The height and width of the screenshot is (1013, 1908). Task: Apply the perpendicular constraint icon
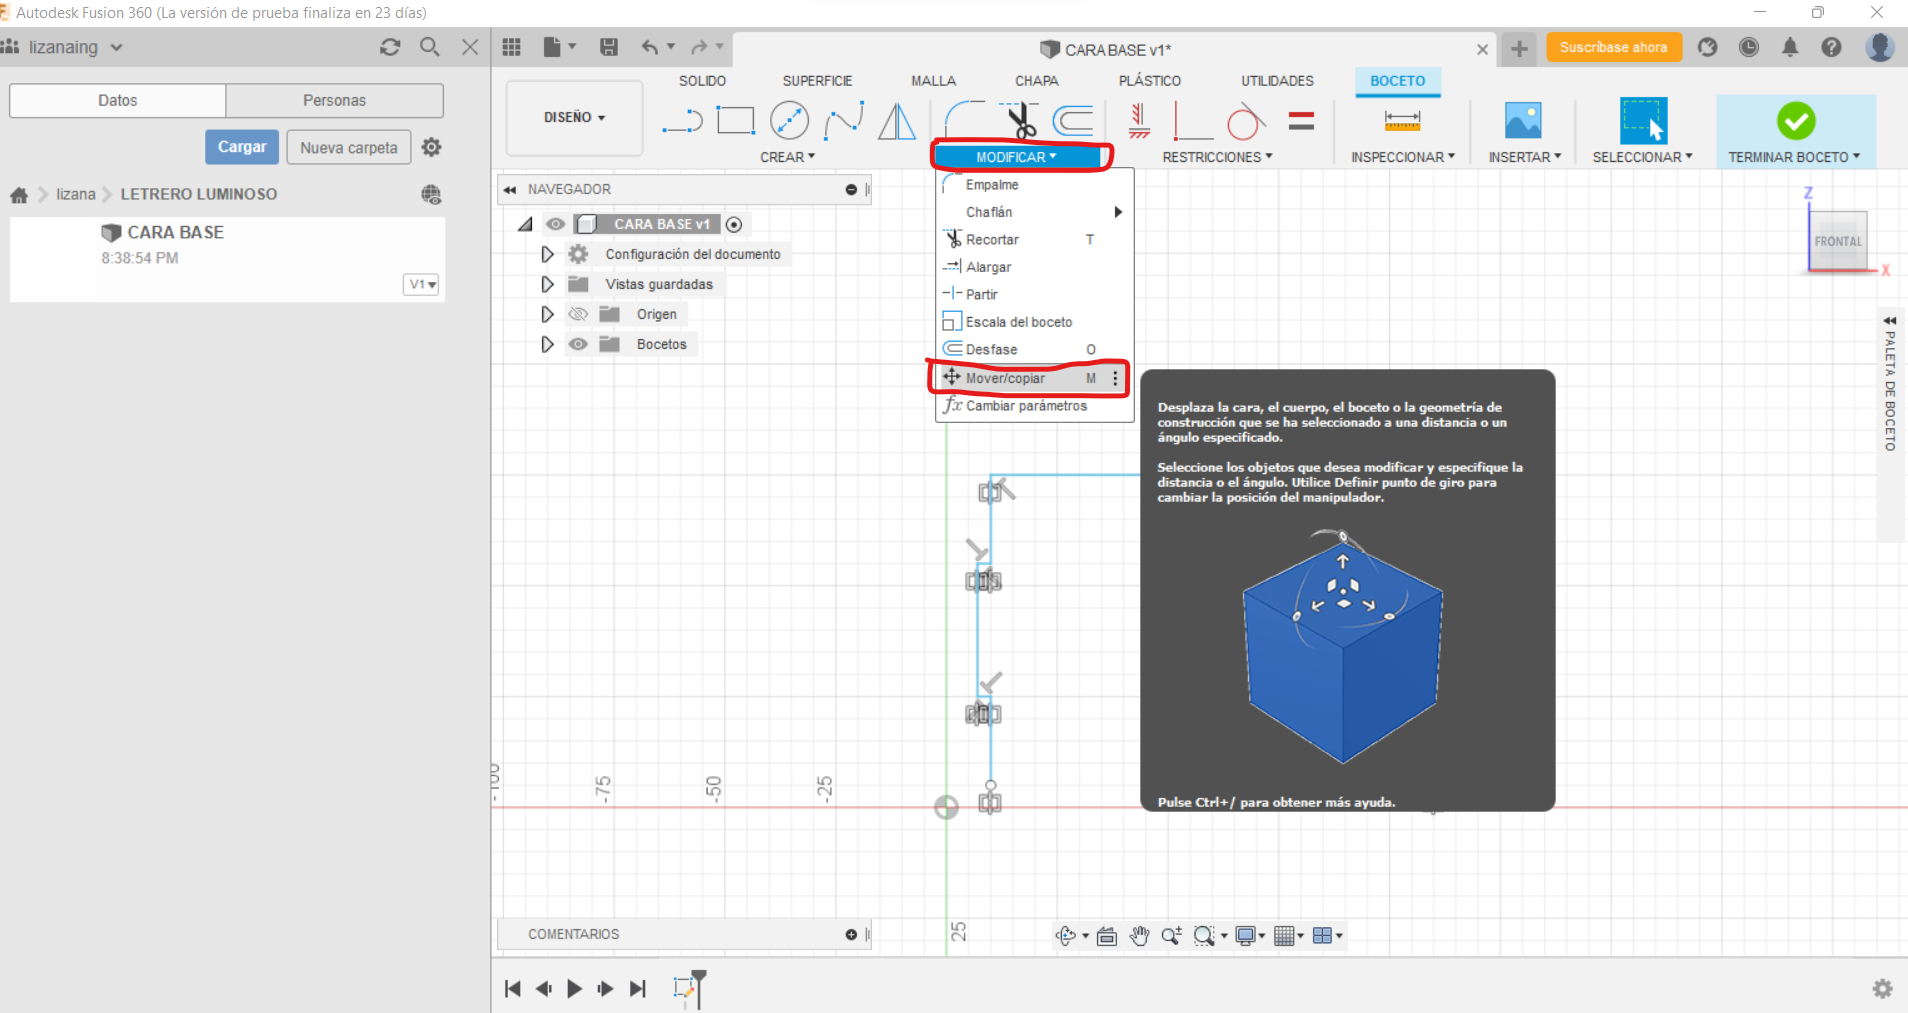click(x=1192, y=121)
